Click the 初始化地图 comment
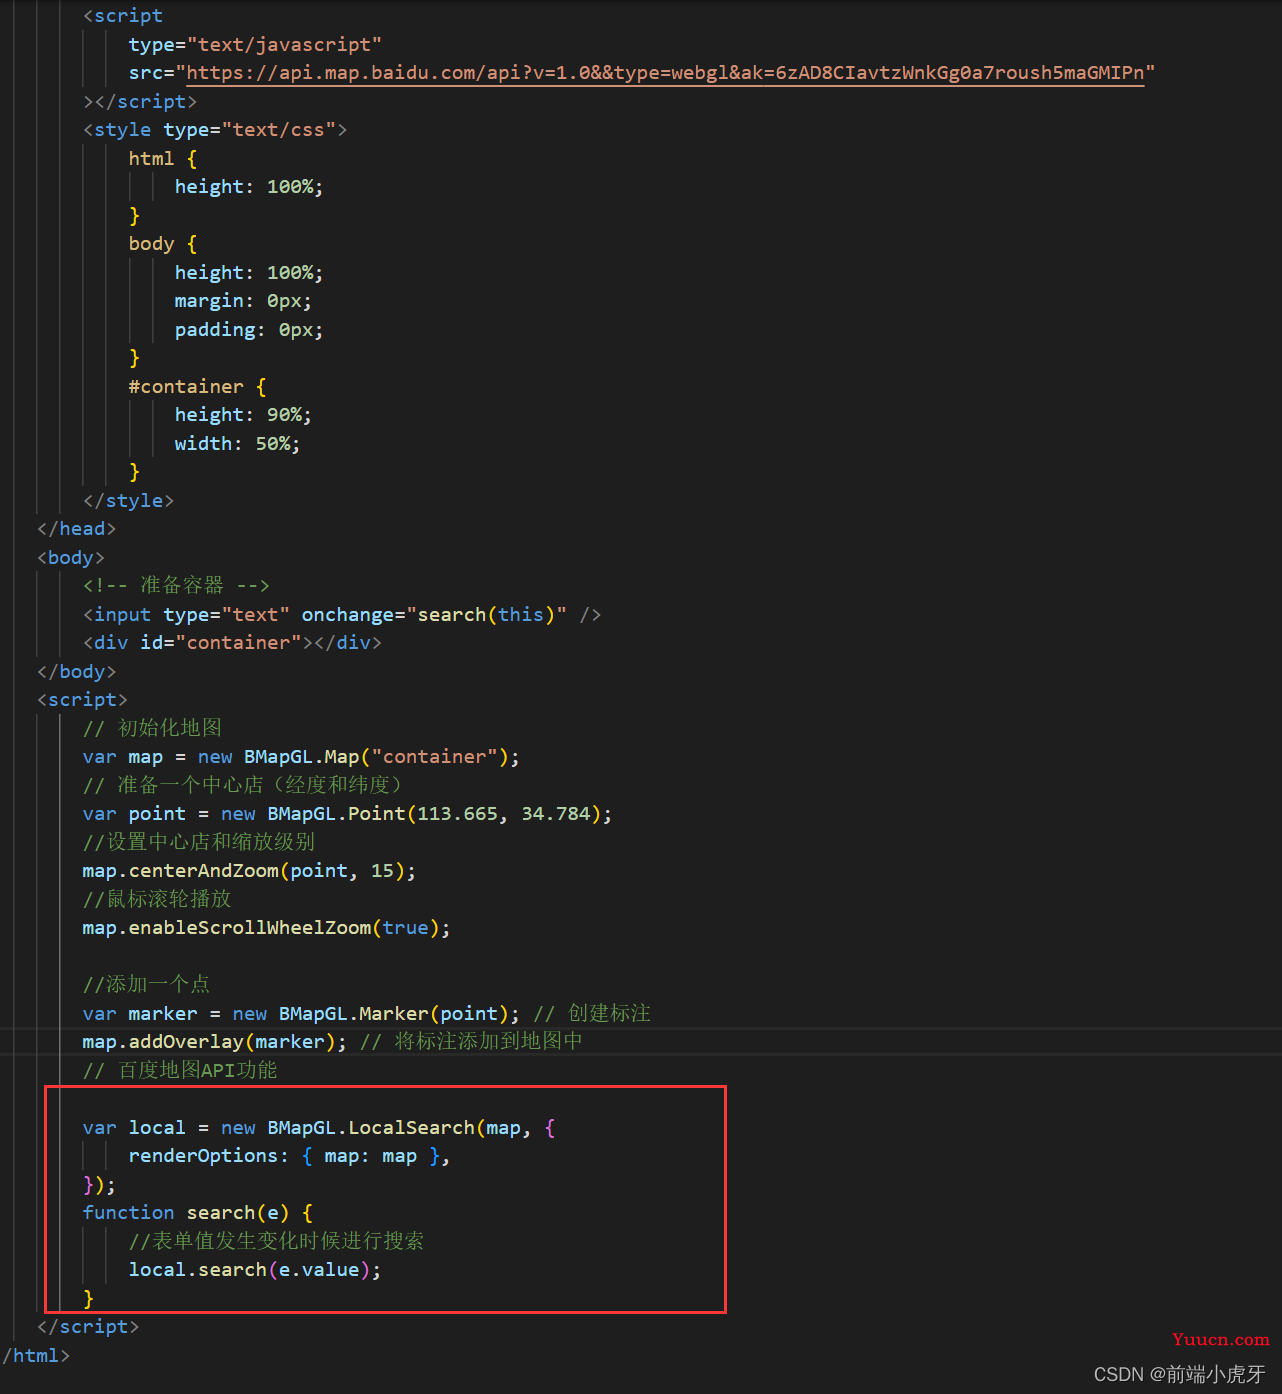1282x1394 pixels. coord(152,728)
